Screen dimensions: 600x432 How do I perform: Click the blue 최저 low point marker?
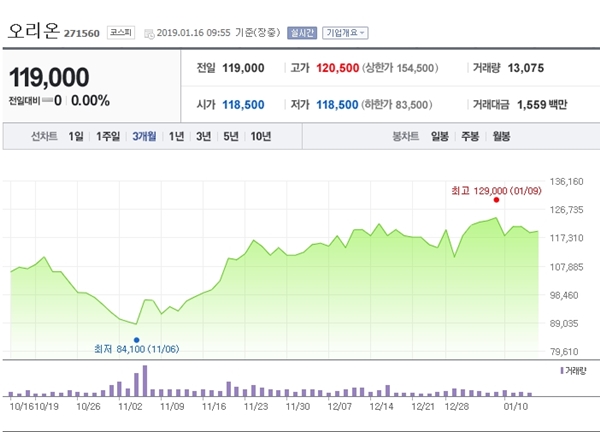(x=137, y=340)
